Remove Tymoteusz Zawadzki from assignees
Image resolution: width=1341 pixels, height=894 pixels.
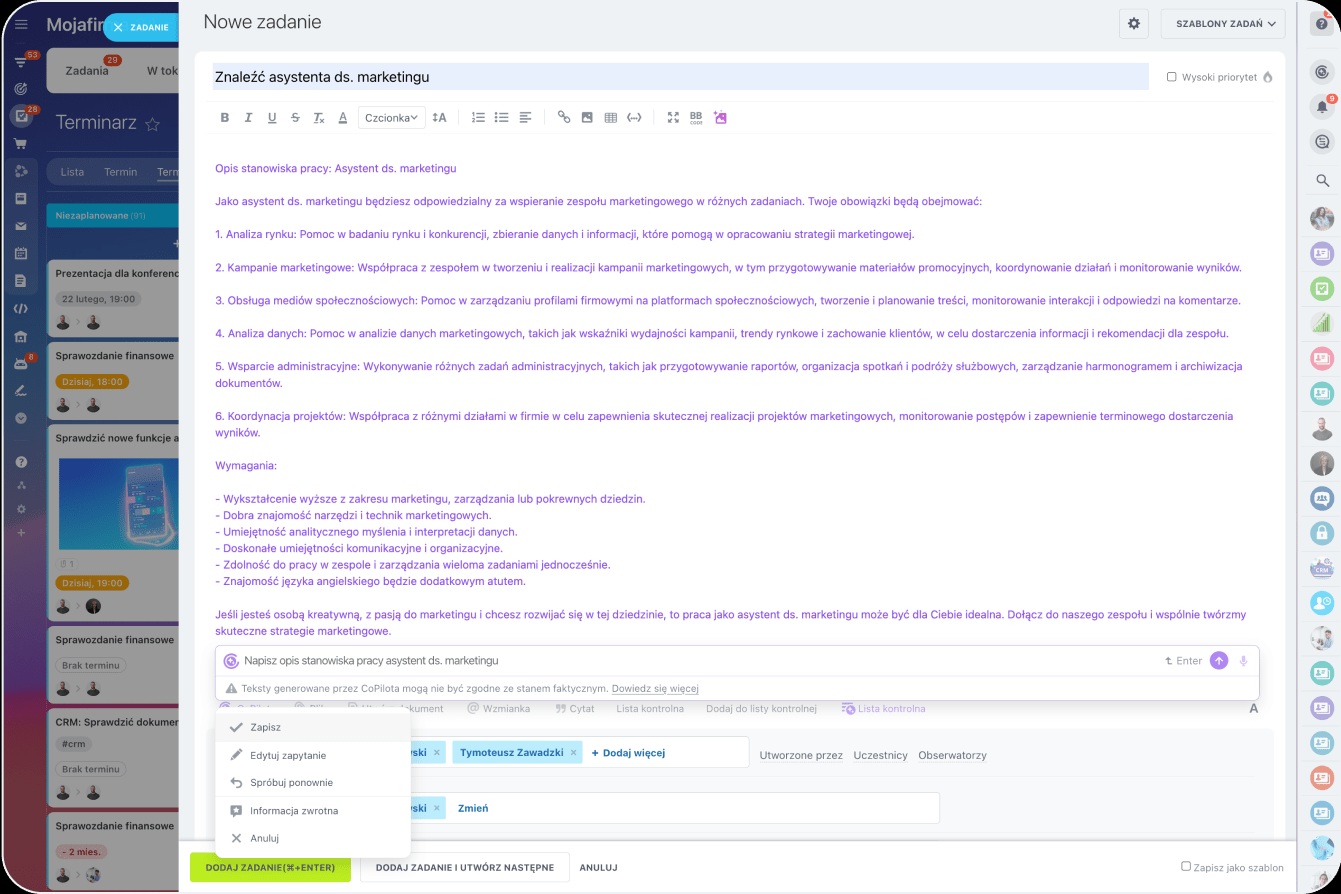click(x=574, y=753)
